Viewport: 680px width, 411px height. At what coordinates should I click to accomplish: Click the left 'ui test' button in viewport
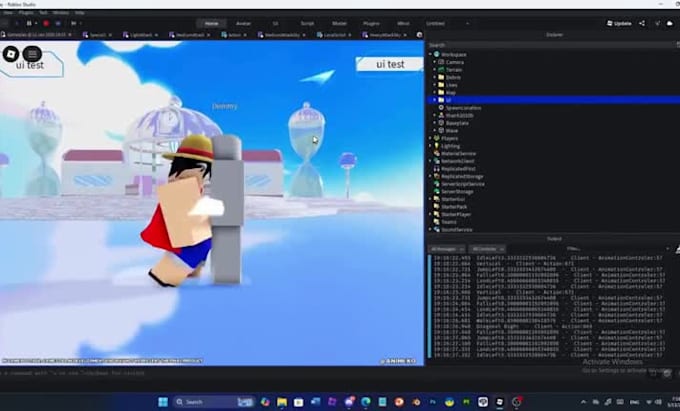31,65
